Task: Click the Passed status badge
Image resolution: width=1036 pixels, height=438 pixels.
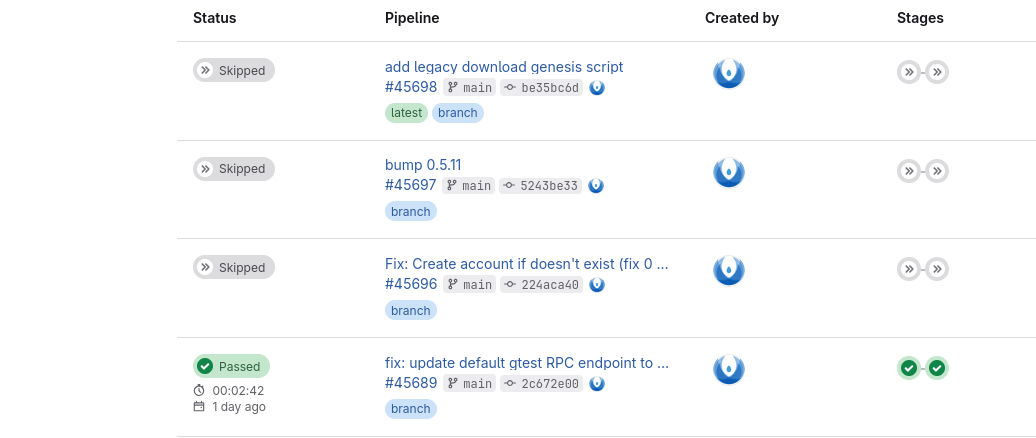Action: click(232, 366)
